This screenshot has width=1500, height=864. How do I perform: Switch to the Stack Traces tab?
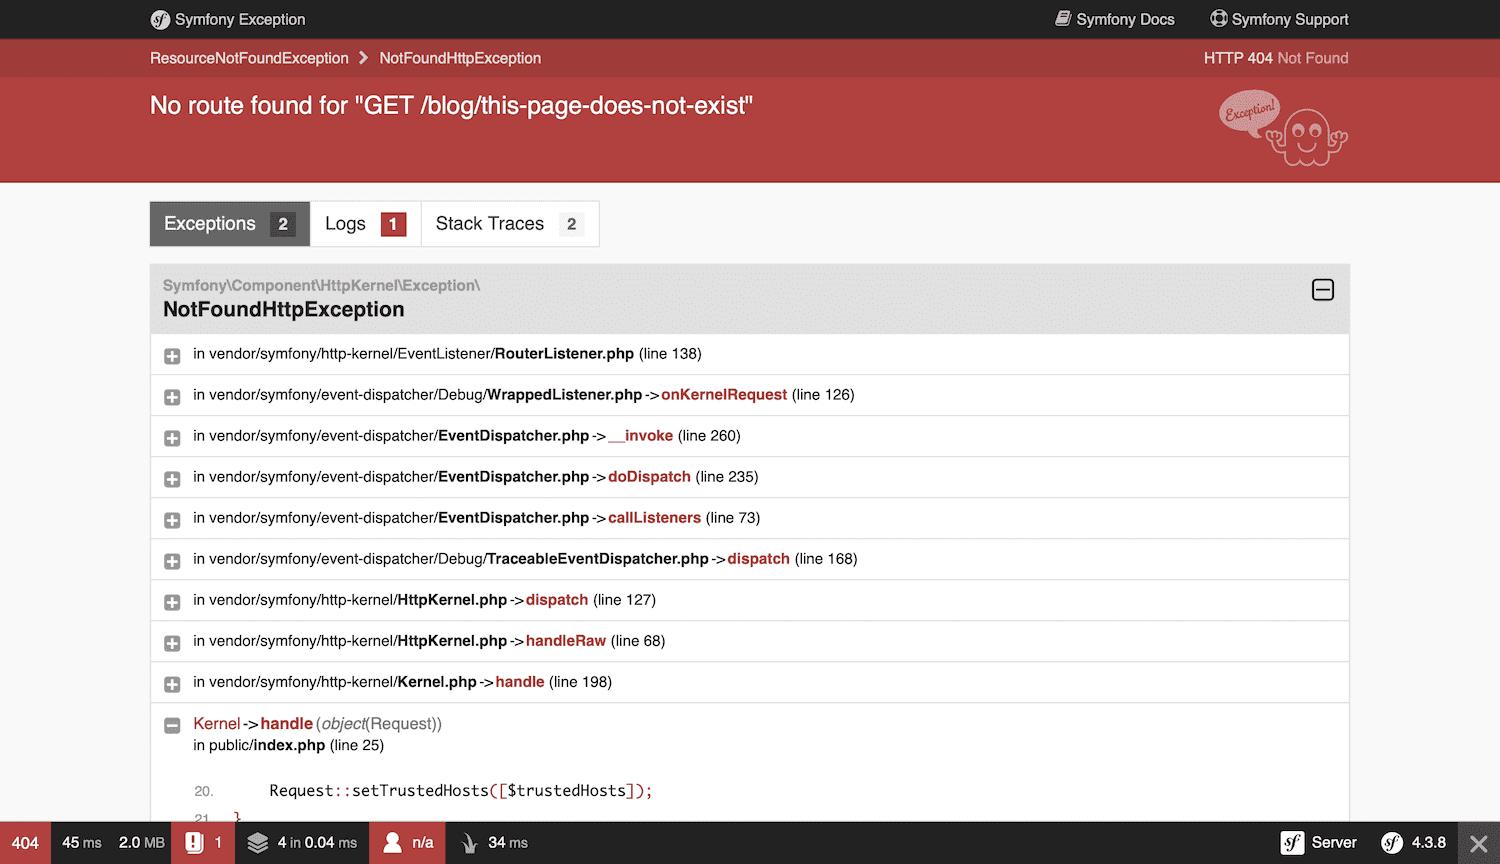[x=510, y=224]
